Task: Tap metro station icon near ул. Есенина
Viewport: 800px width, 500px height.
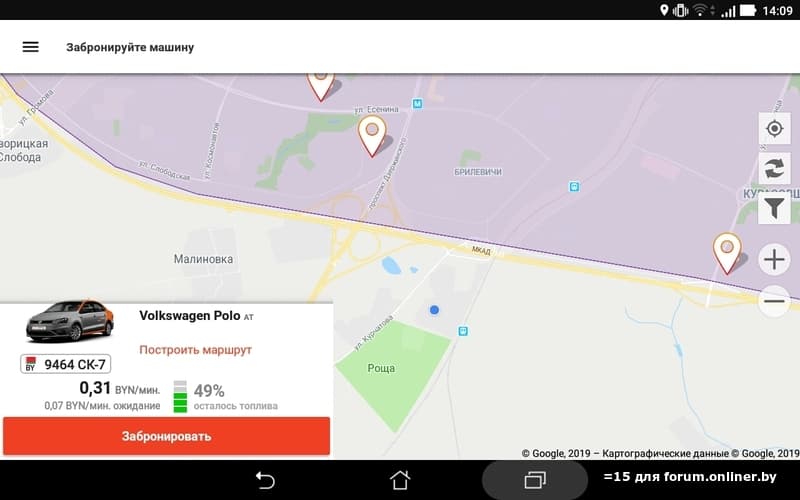Action: tap(417, 104)
